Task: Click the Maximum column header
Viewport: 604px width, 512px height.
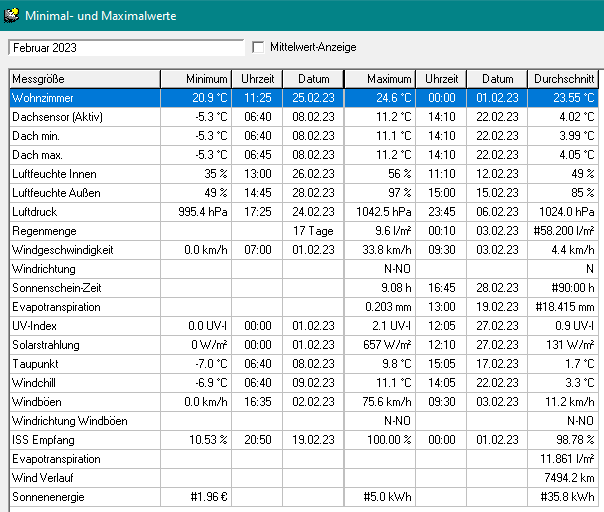Action: [x=379, y=79]
